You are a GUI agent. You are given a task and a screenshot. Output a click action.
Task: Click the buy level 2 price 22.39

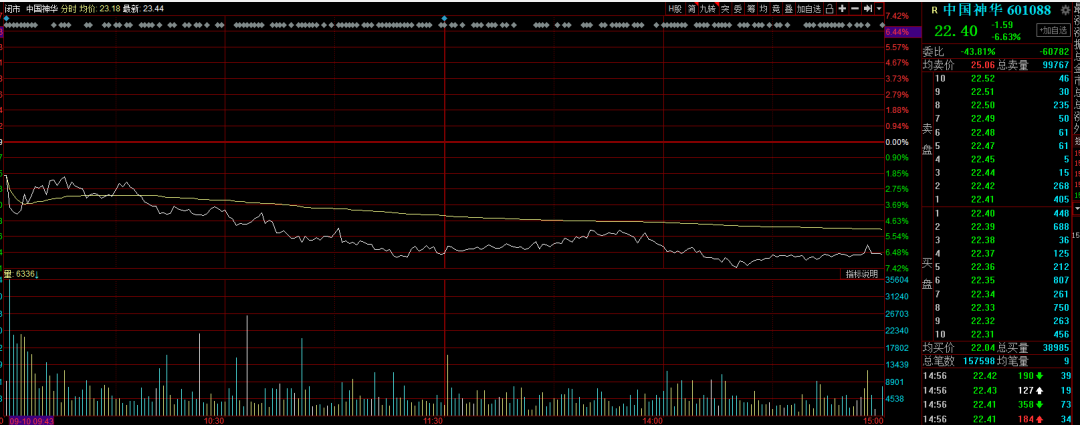tap(982, 227)
